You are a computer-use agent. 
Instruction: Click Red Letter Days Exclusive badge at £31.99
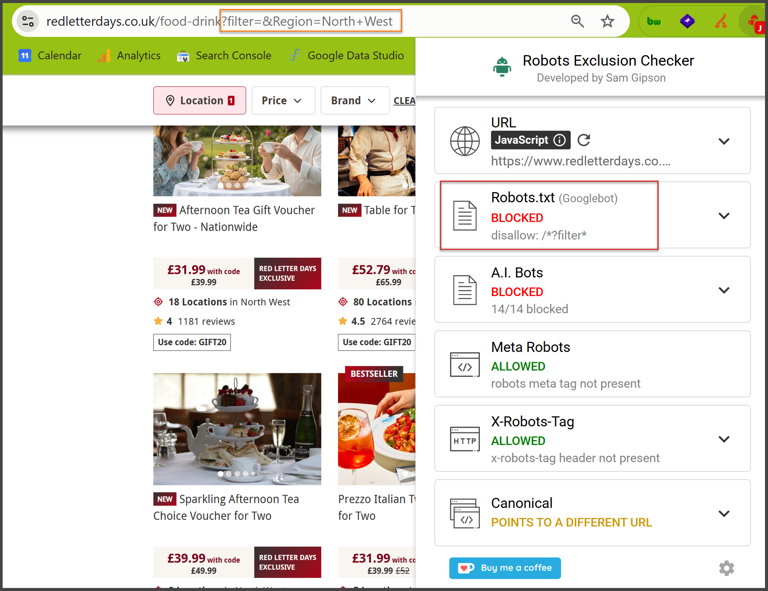pos(288,274)
